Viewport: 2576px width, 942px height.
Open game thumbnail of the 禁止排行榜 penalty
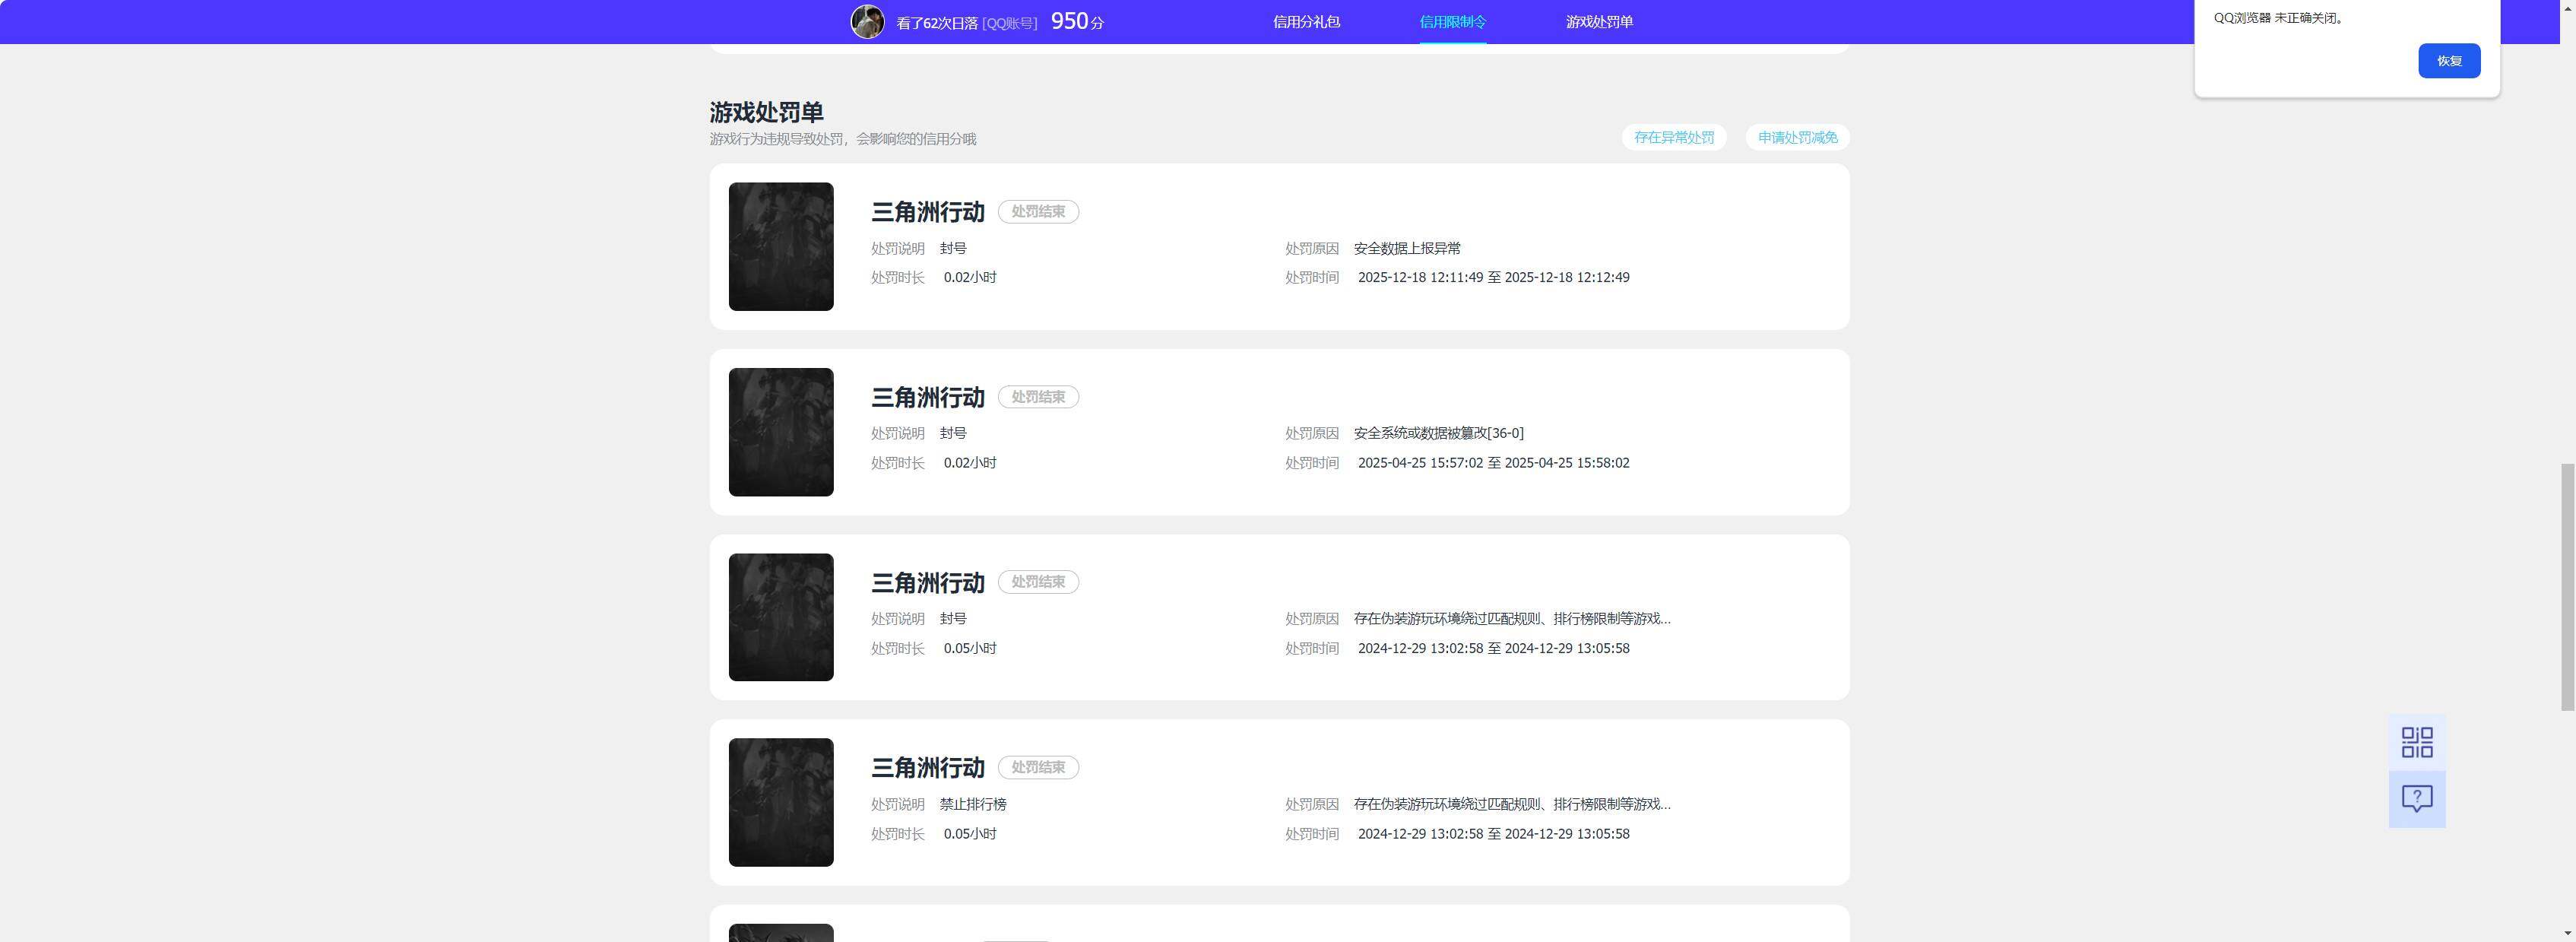[781, 802]
